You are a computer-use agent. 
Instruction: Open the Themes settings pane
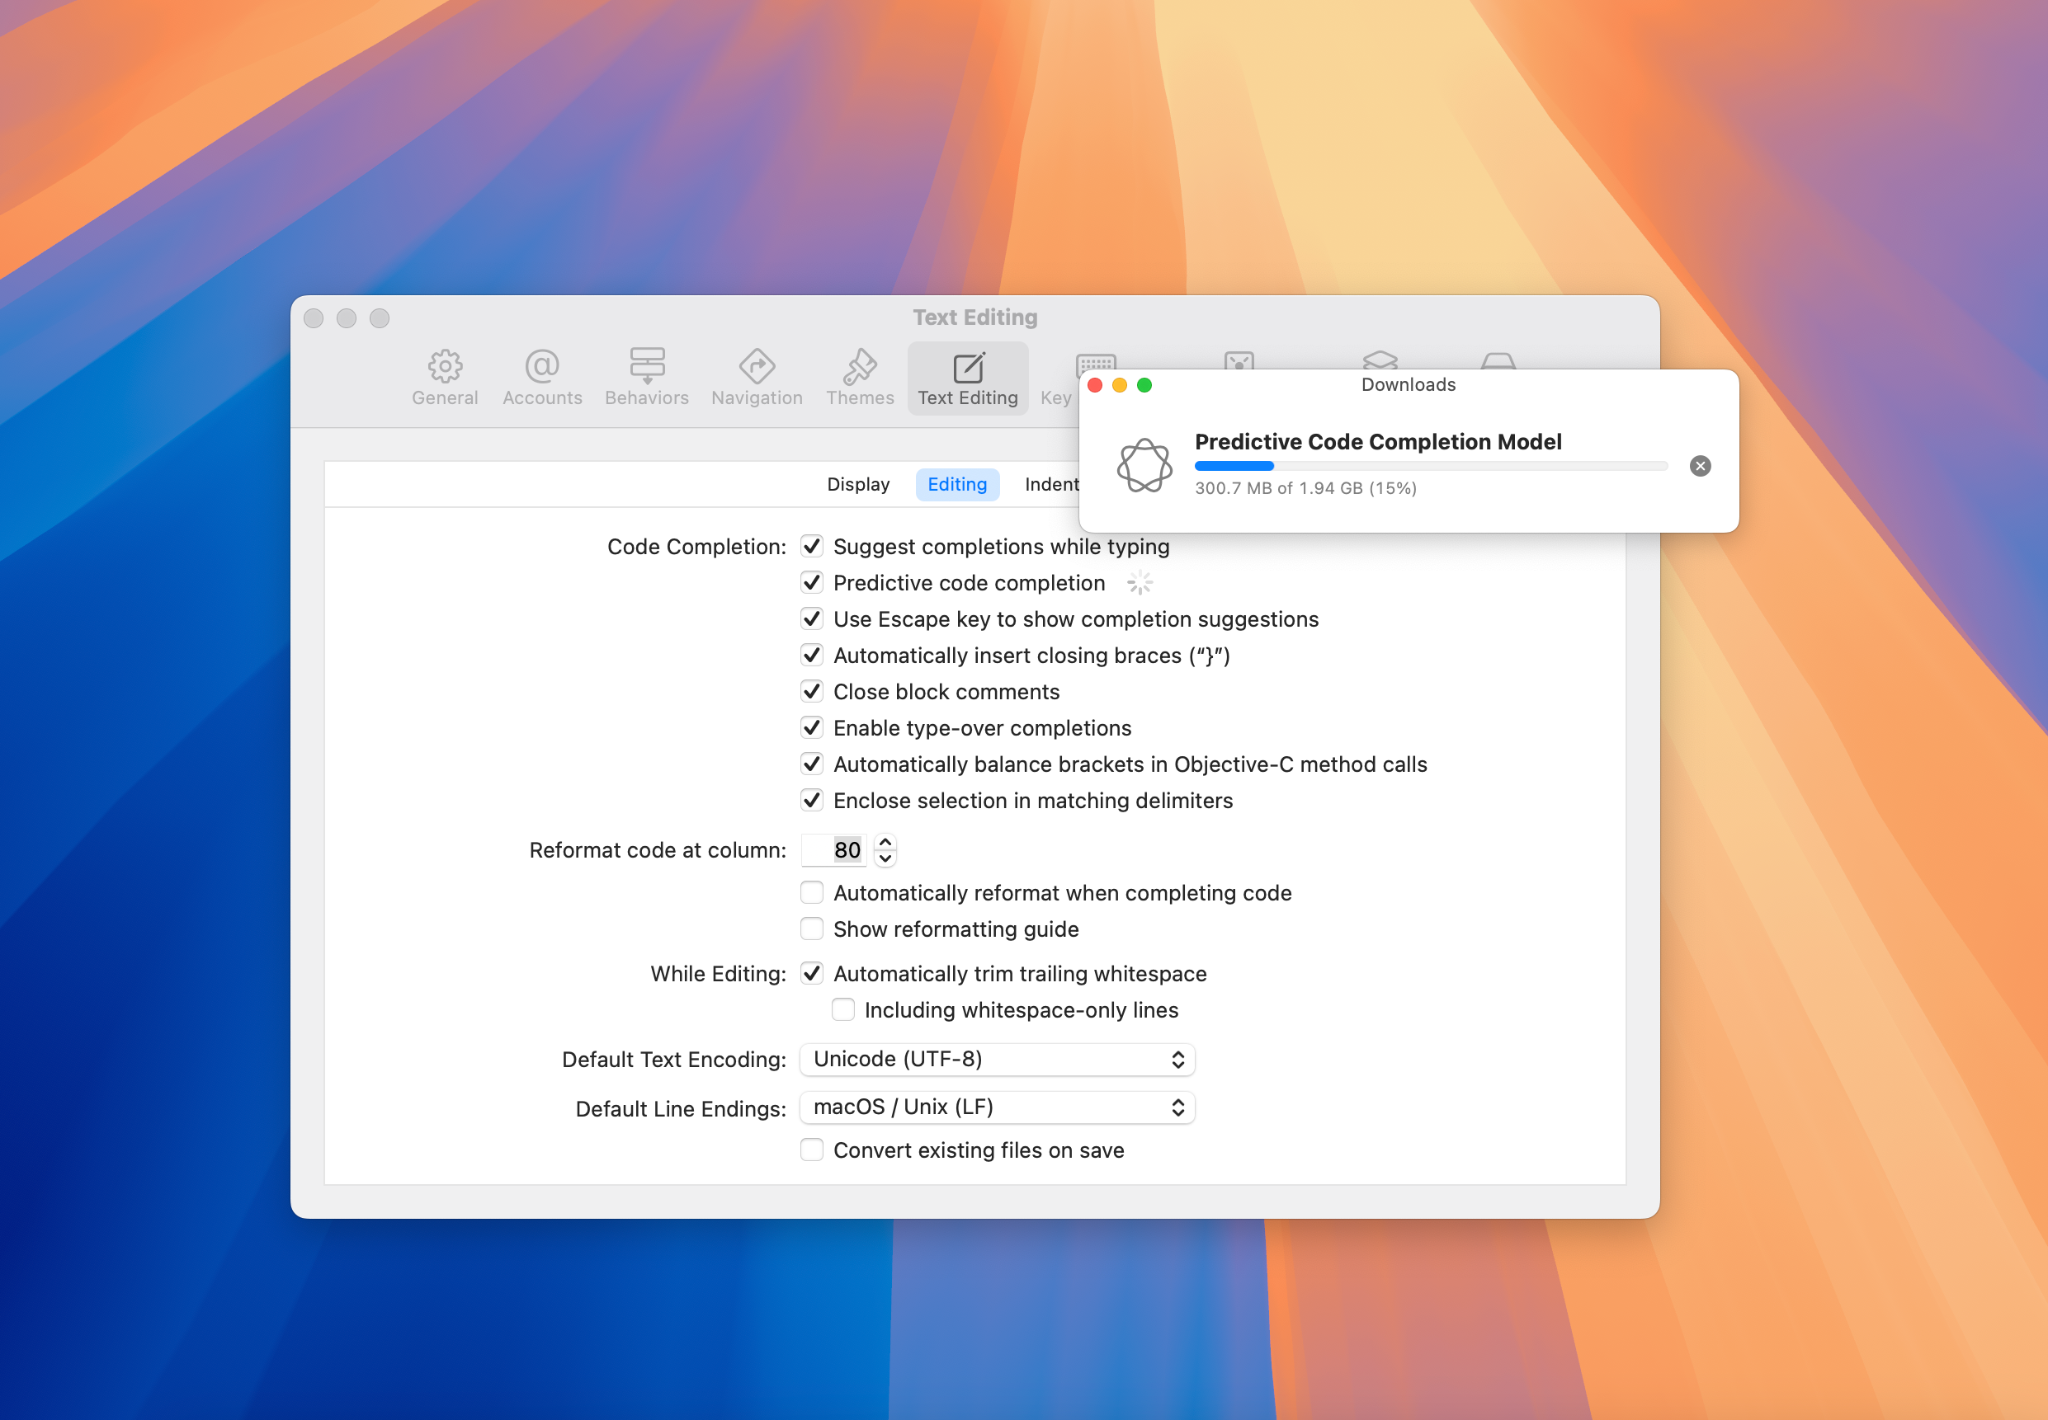(x=858, y=377)
